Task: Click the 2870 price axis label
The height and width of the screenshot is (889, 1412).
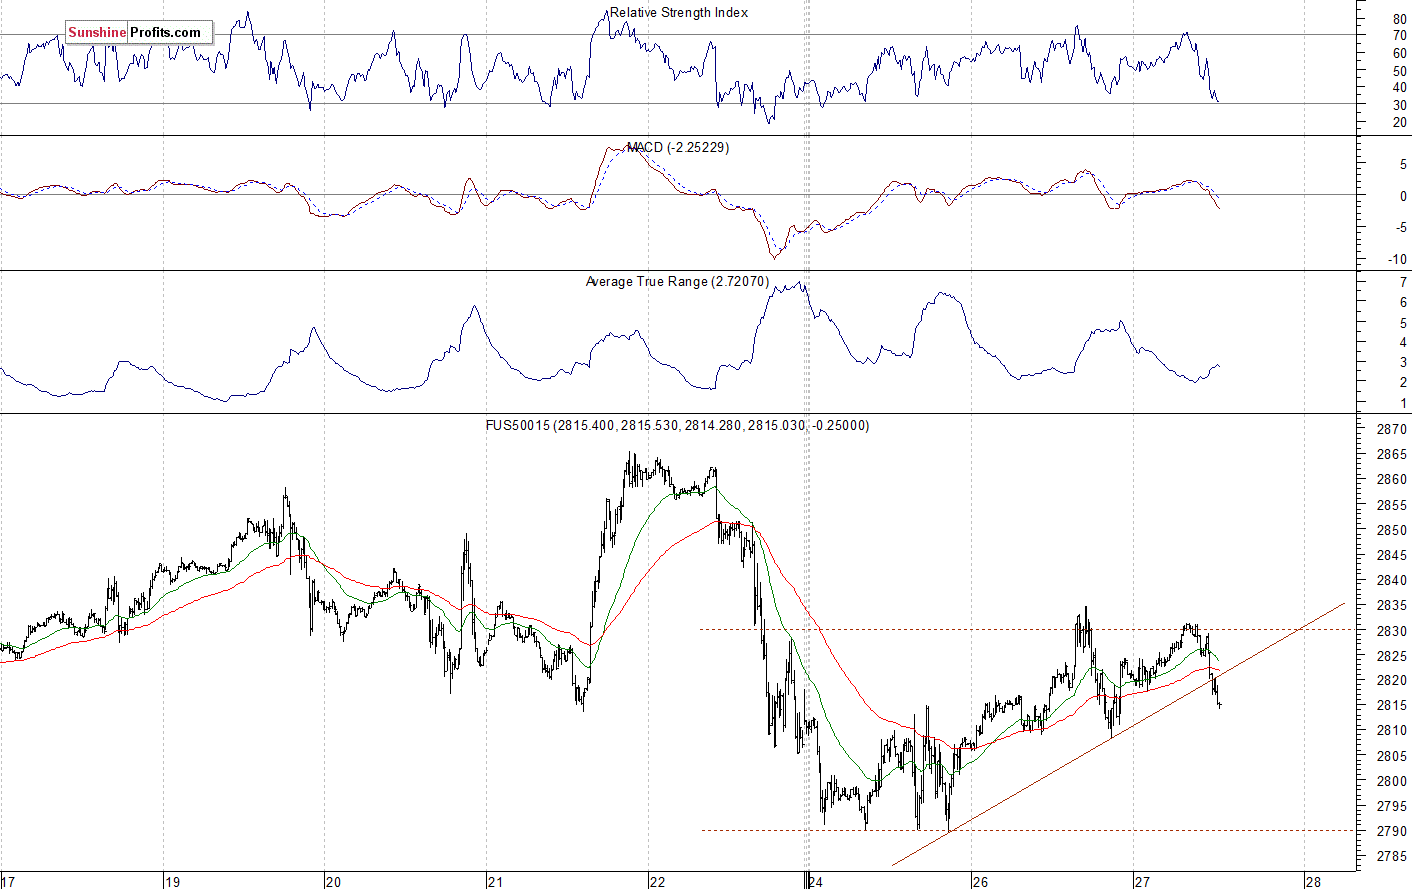Action: (x=1391, y=430)
